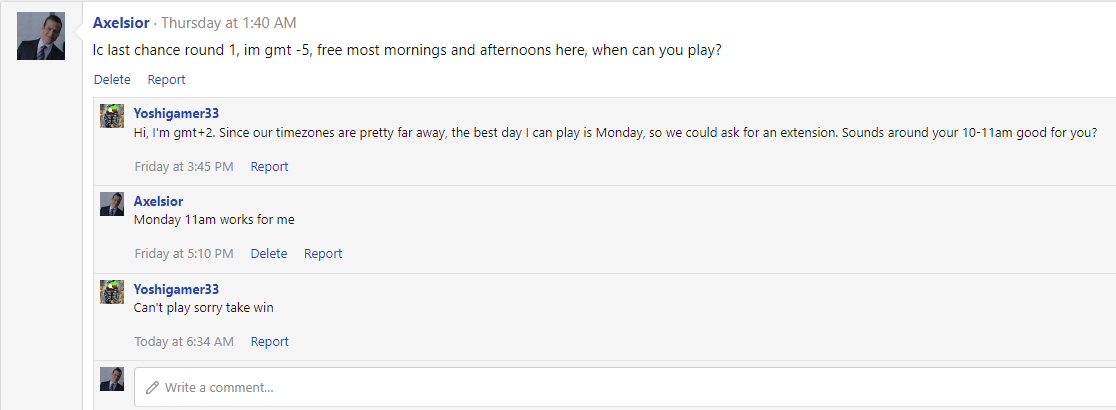
Task: Click the 'Friday at 3:45 PM' timestamp
Action: click(x=184, y=166)
